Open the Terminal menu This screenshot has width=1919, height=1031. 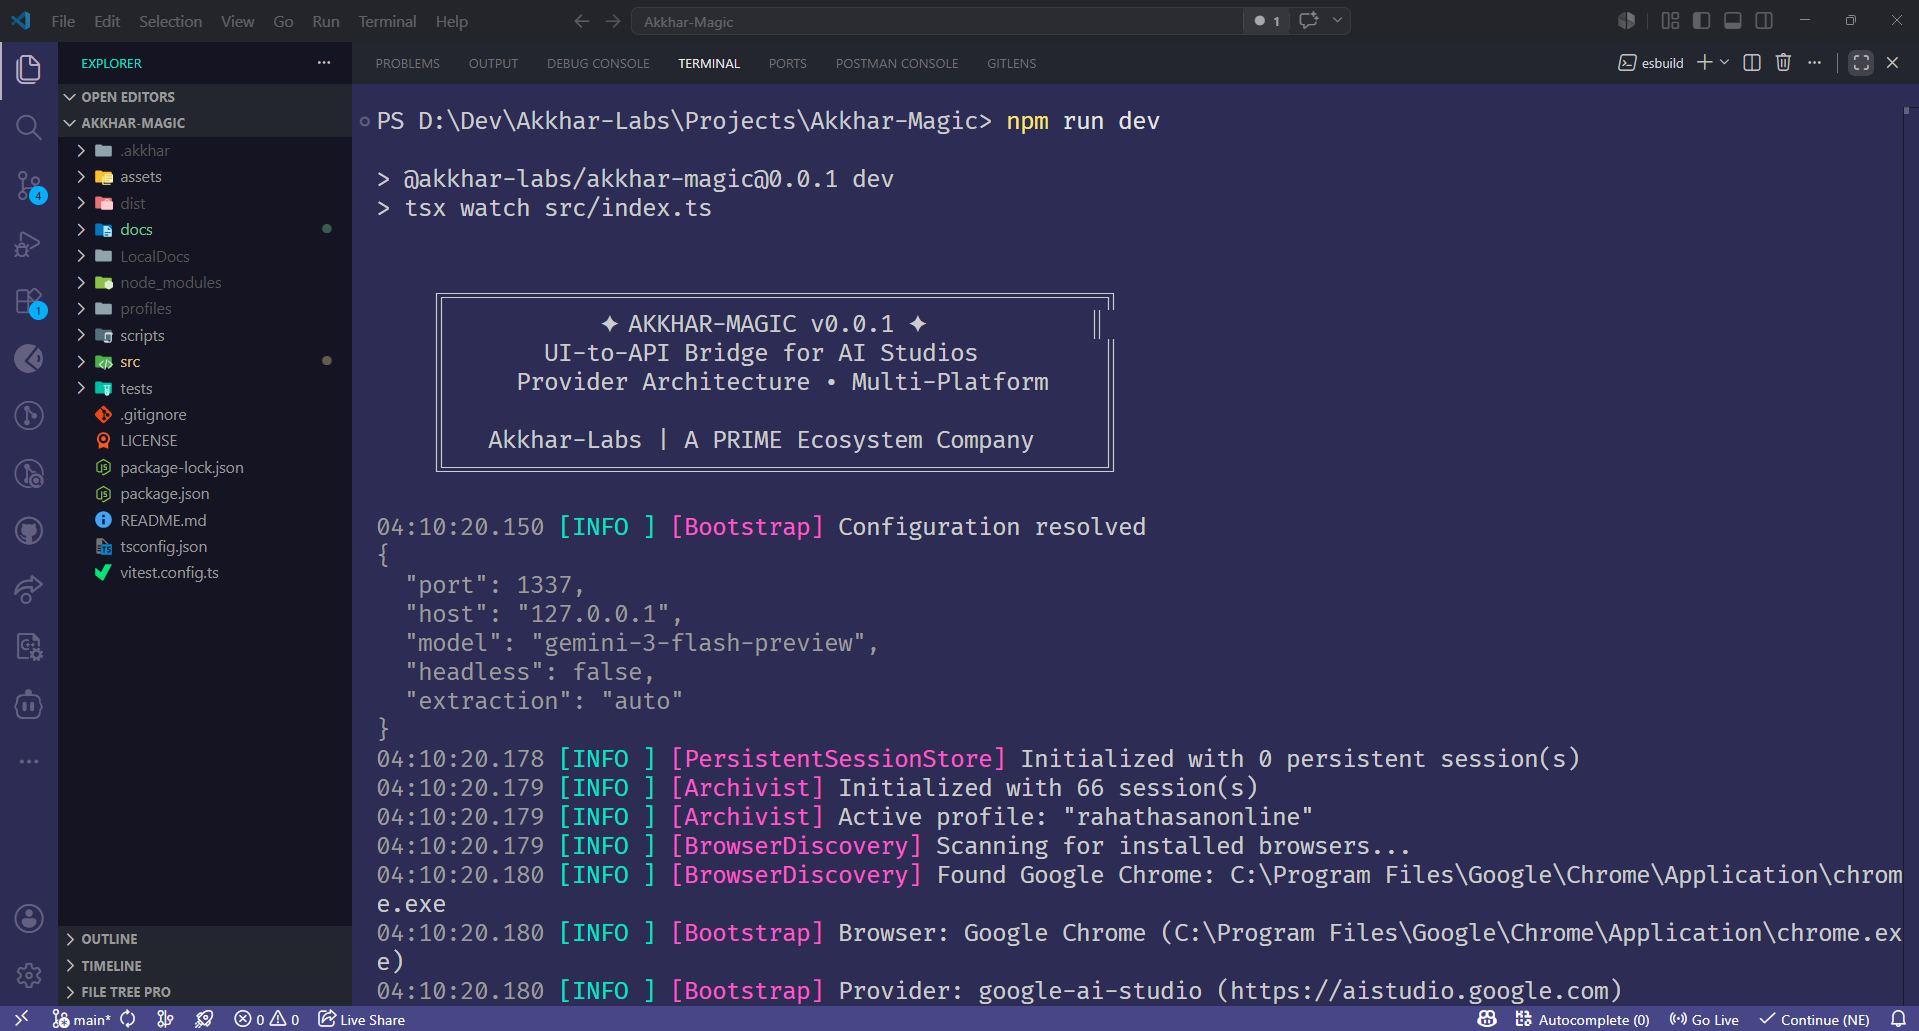coord(387,21)
